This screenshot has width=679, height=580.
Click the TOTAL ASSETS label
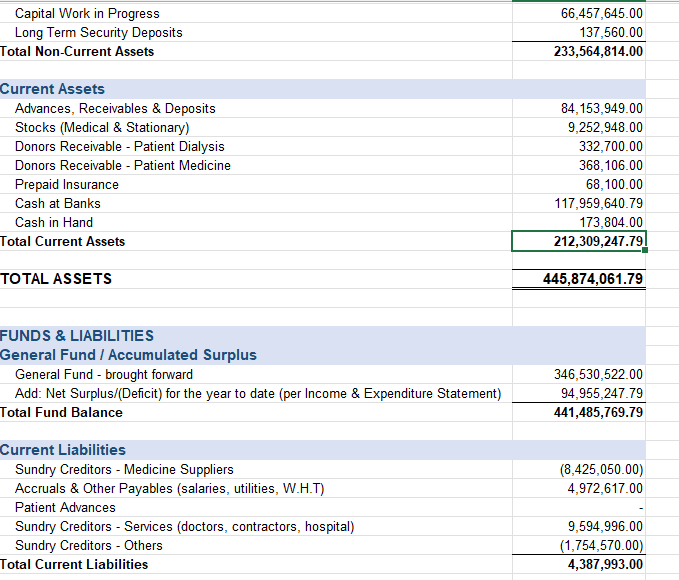(56, 279)
